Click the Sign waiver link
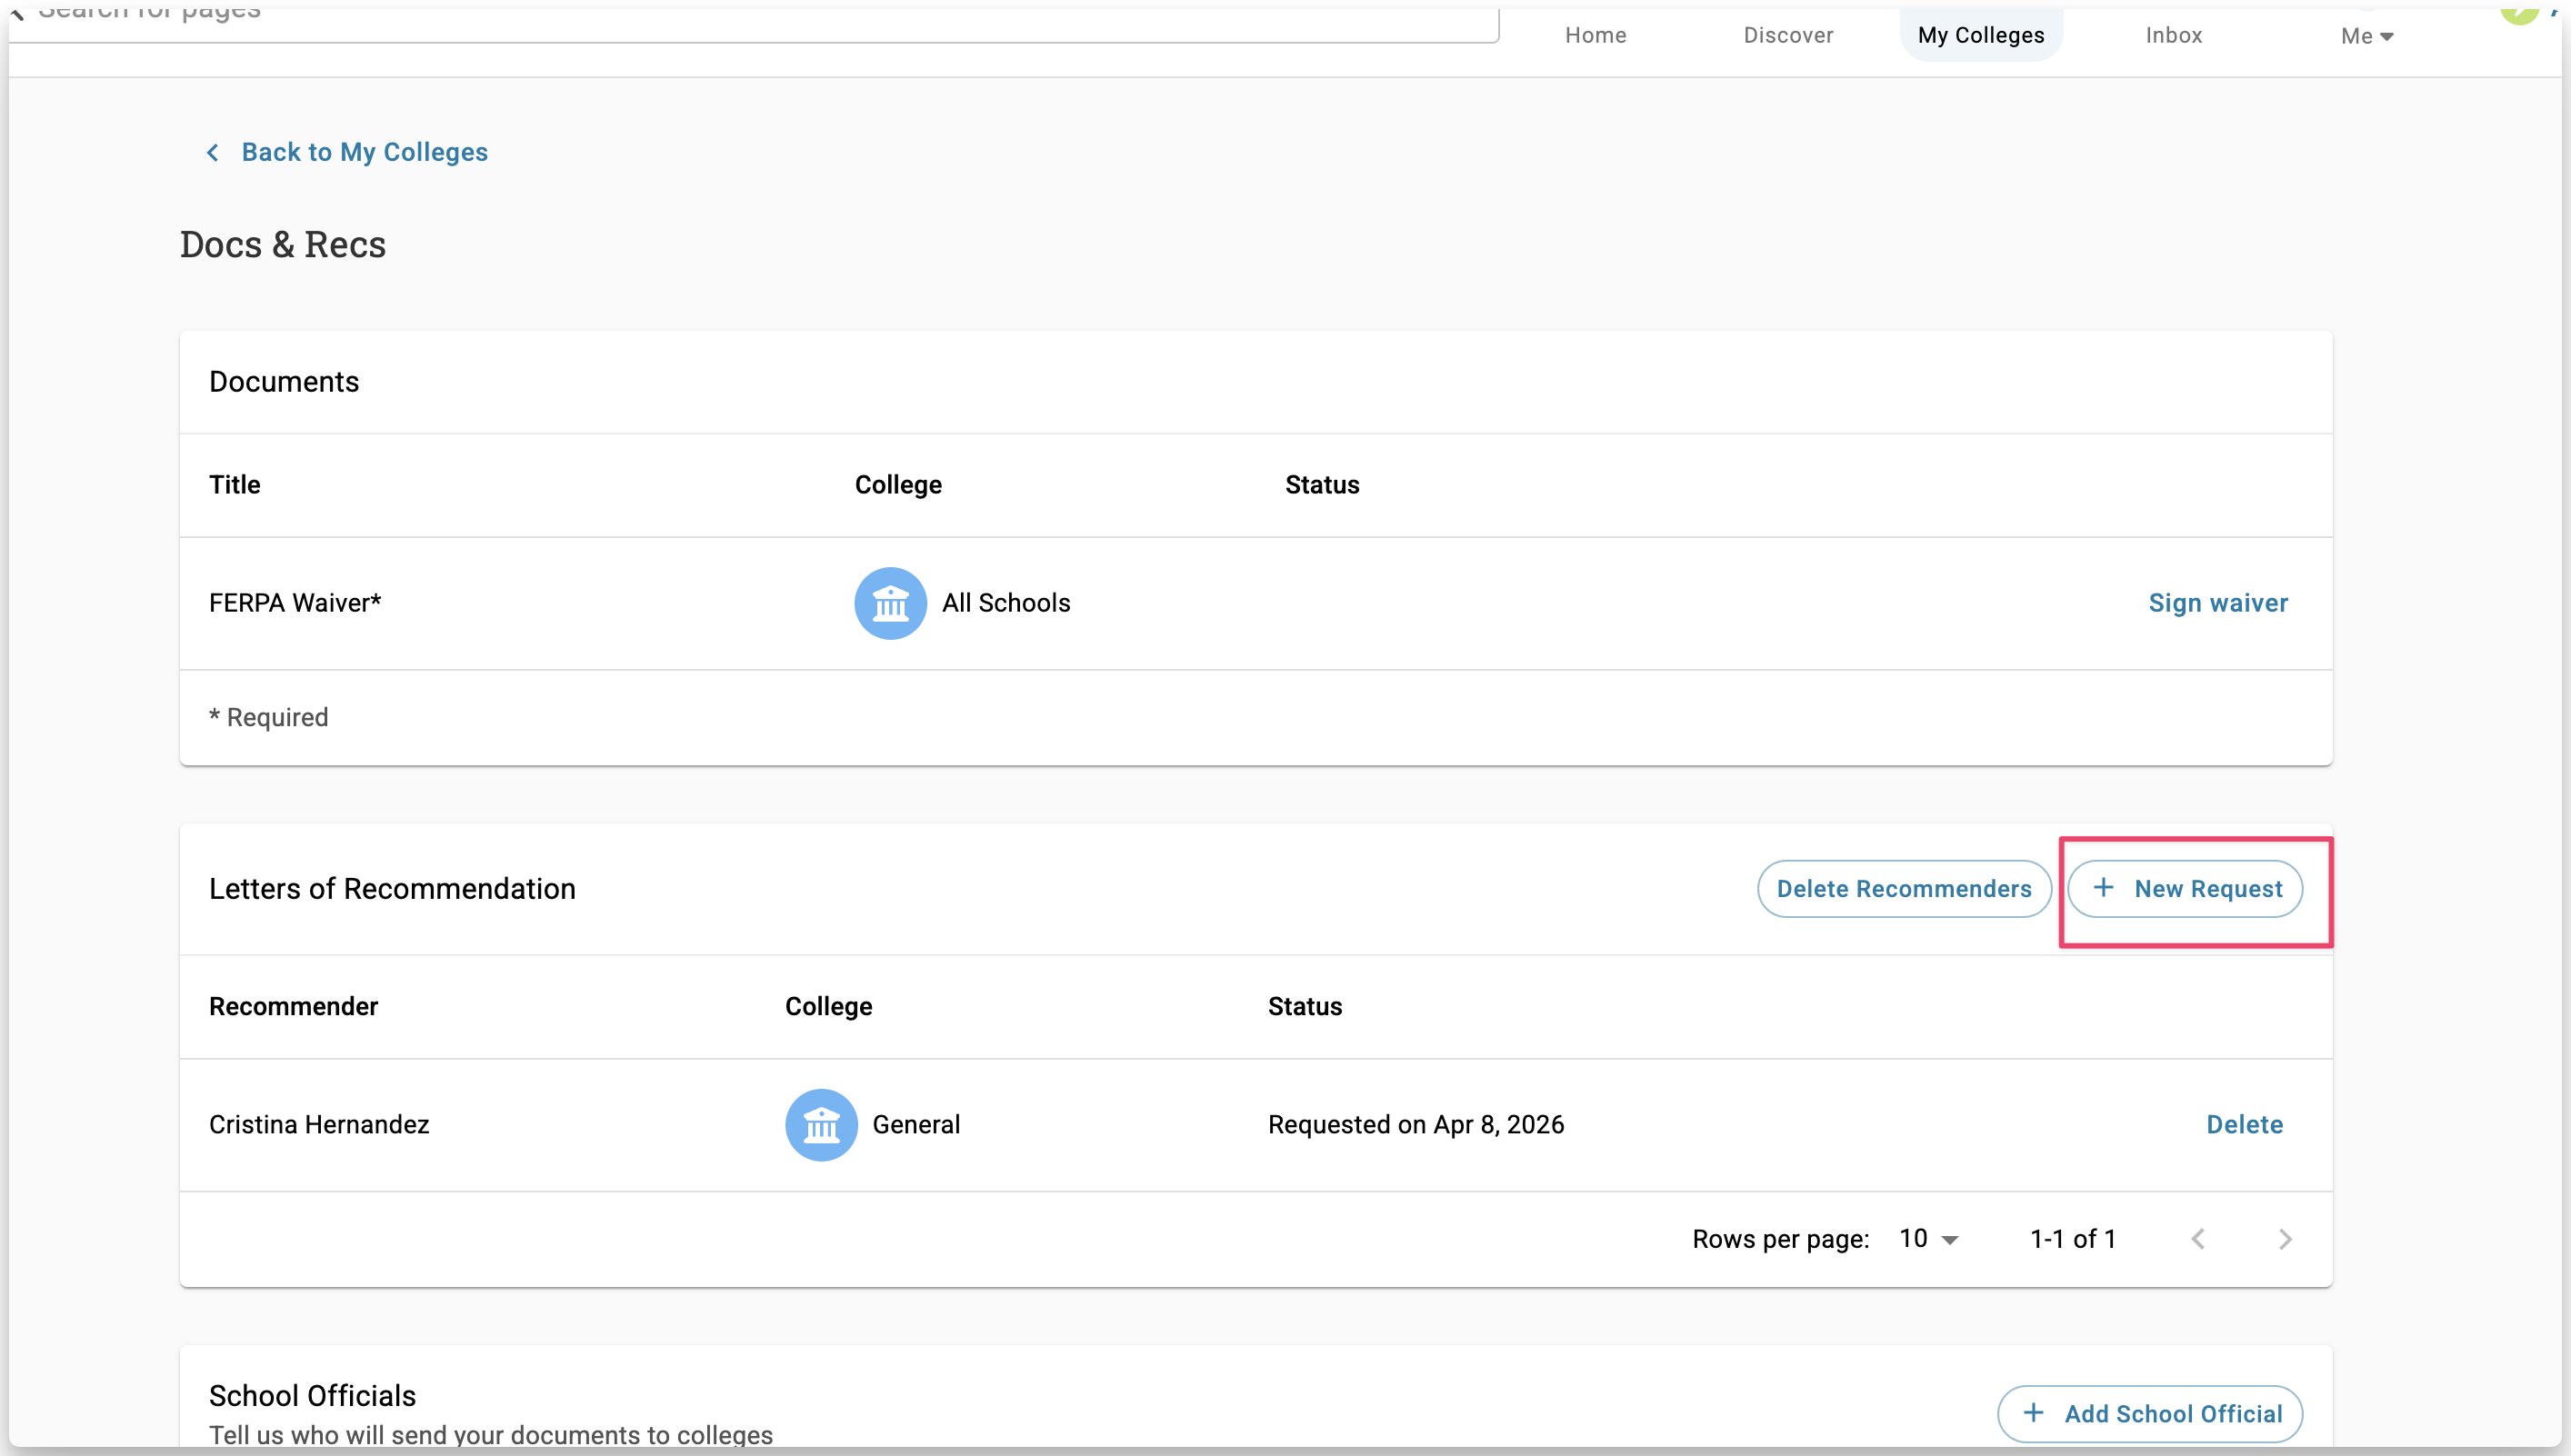The width and height of the screenshot is (2571, 1456). pyautogui.click(x=2217, y=603)
